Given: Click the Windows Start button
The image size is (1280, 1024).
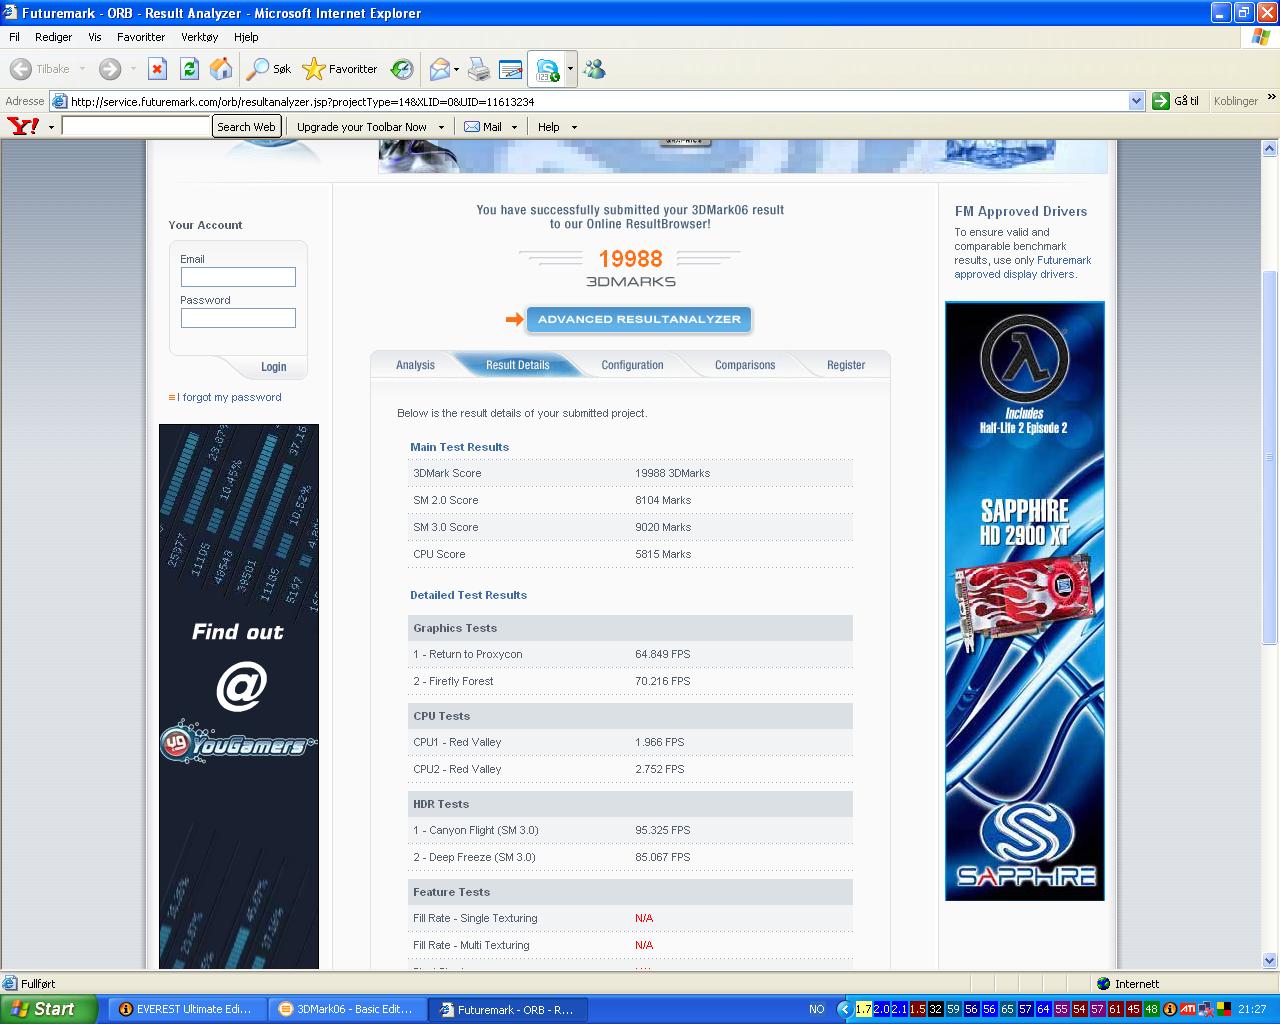Looking at the screenshot, I should (x=49, y=1009).
